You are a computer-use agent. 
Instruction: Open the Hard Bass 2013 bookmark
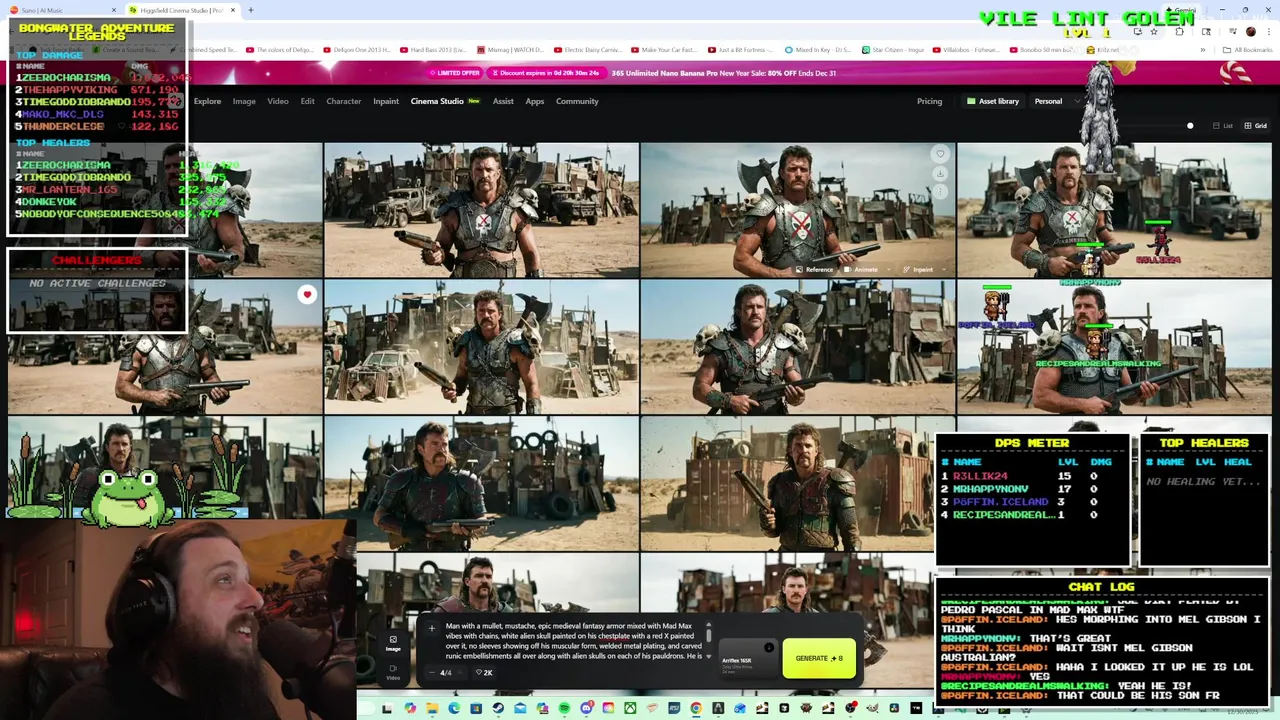click(433, 49)
